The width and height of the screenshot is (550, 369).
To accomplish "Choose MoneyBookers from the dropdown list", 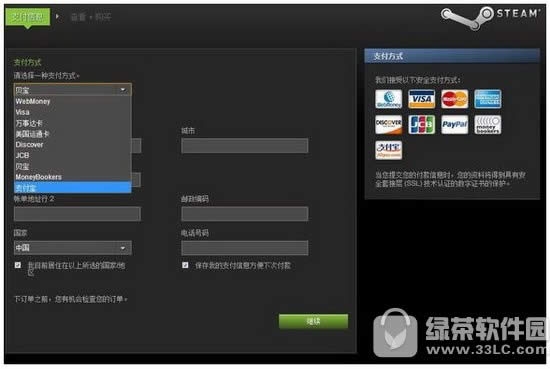I will click(73, 177).
